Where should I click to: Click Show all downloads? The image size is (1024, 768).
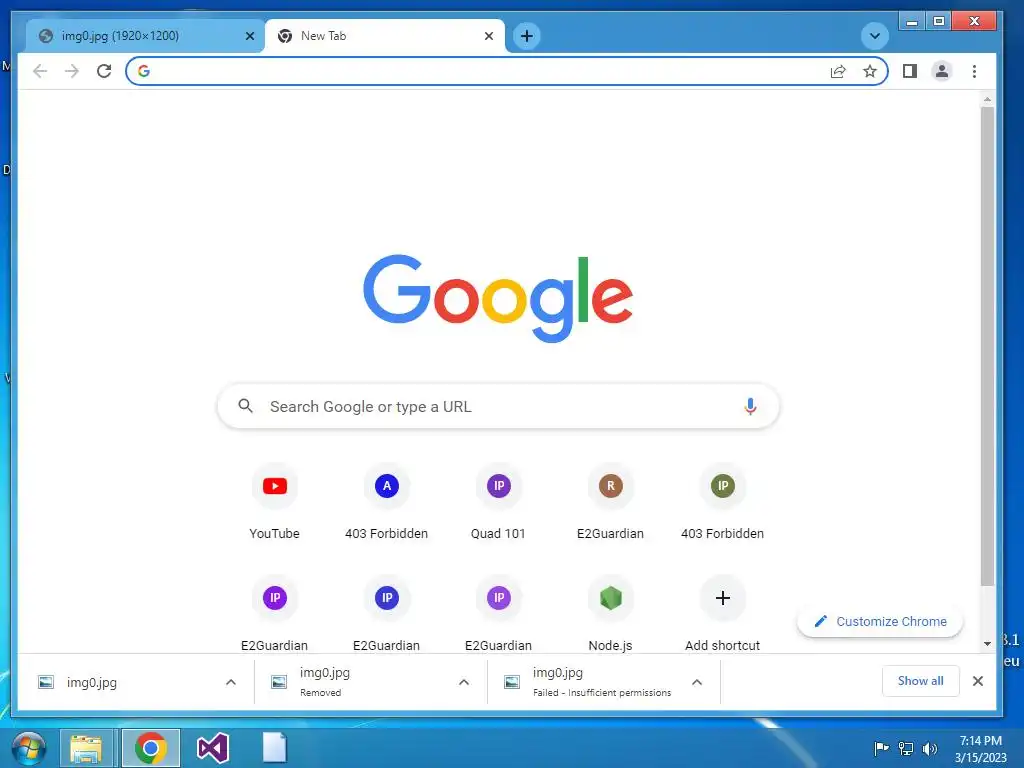point(920,681)
